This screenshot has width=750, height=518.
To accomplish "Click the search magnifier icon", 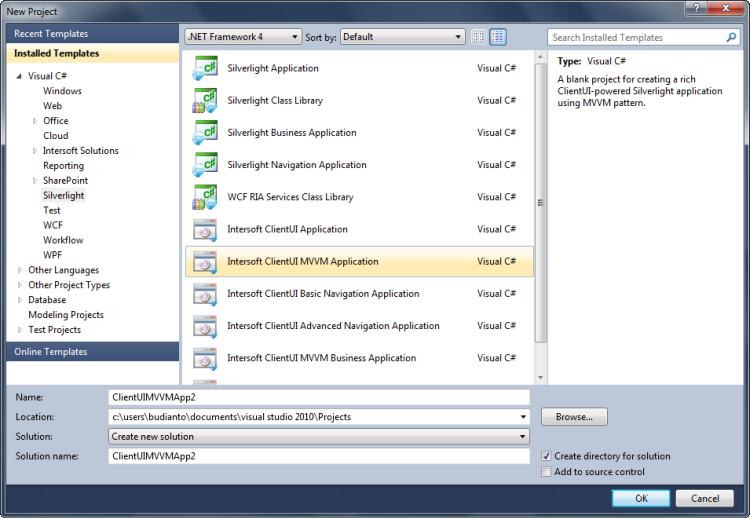I will pos(731,37).
